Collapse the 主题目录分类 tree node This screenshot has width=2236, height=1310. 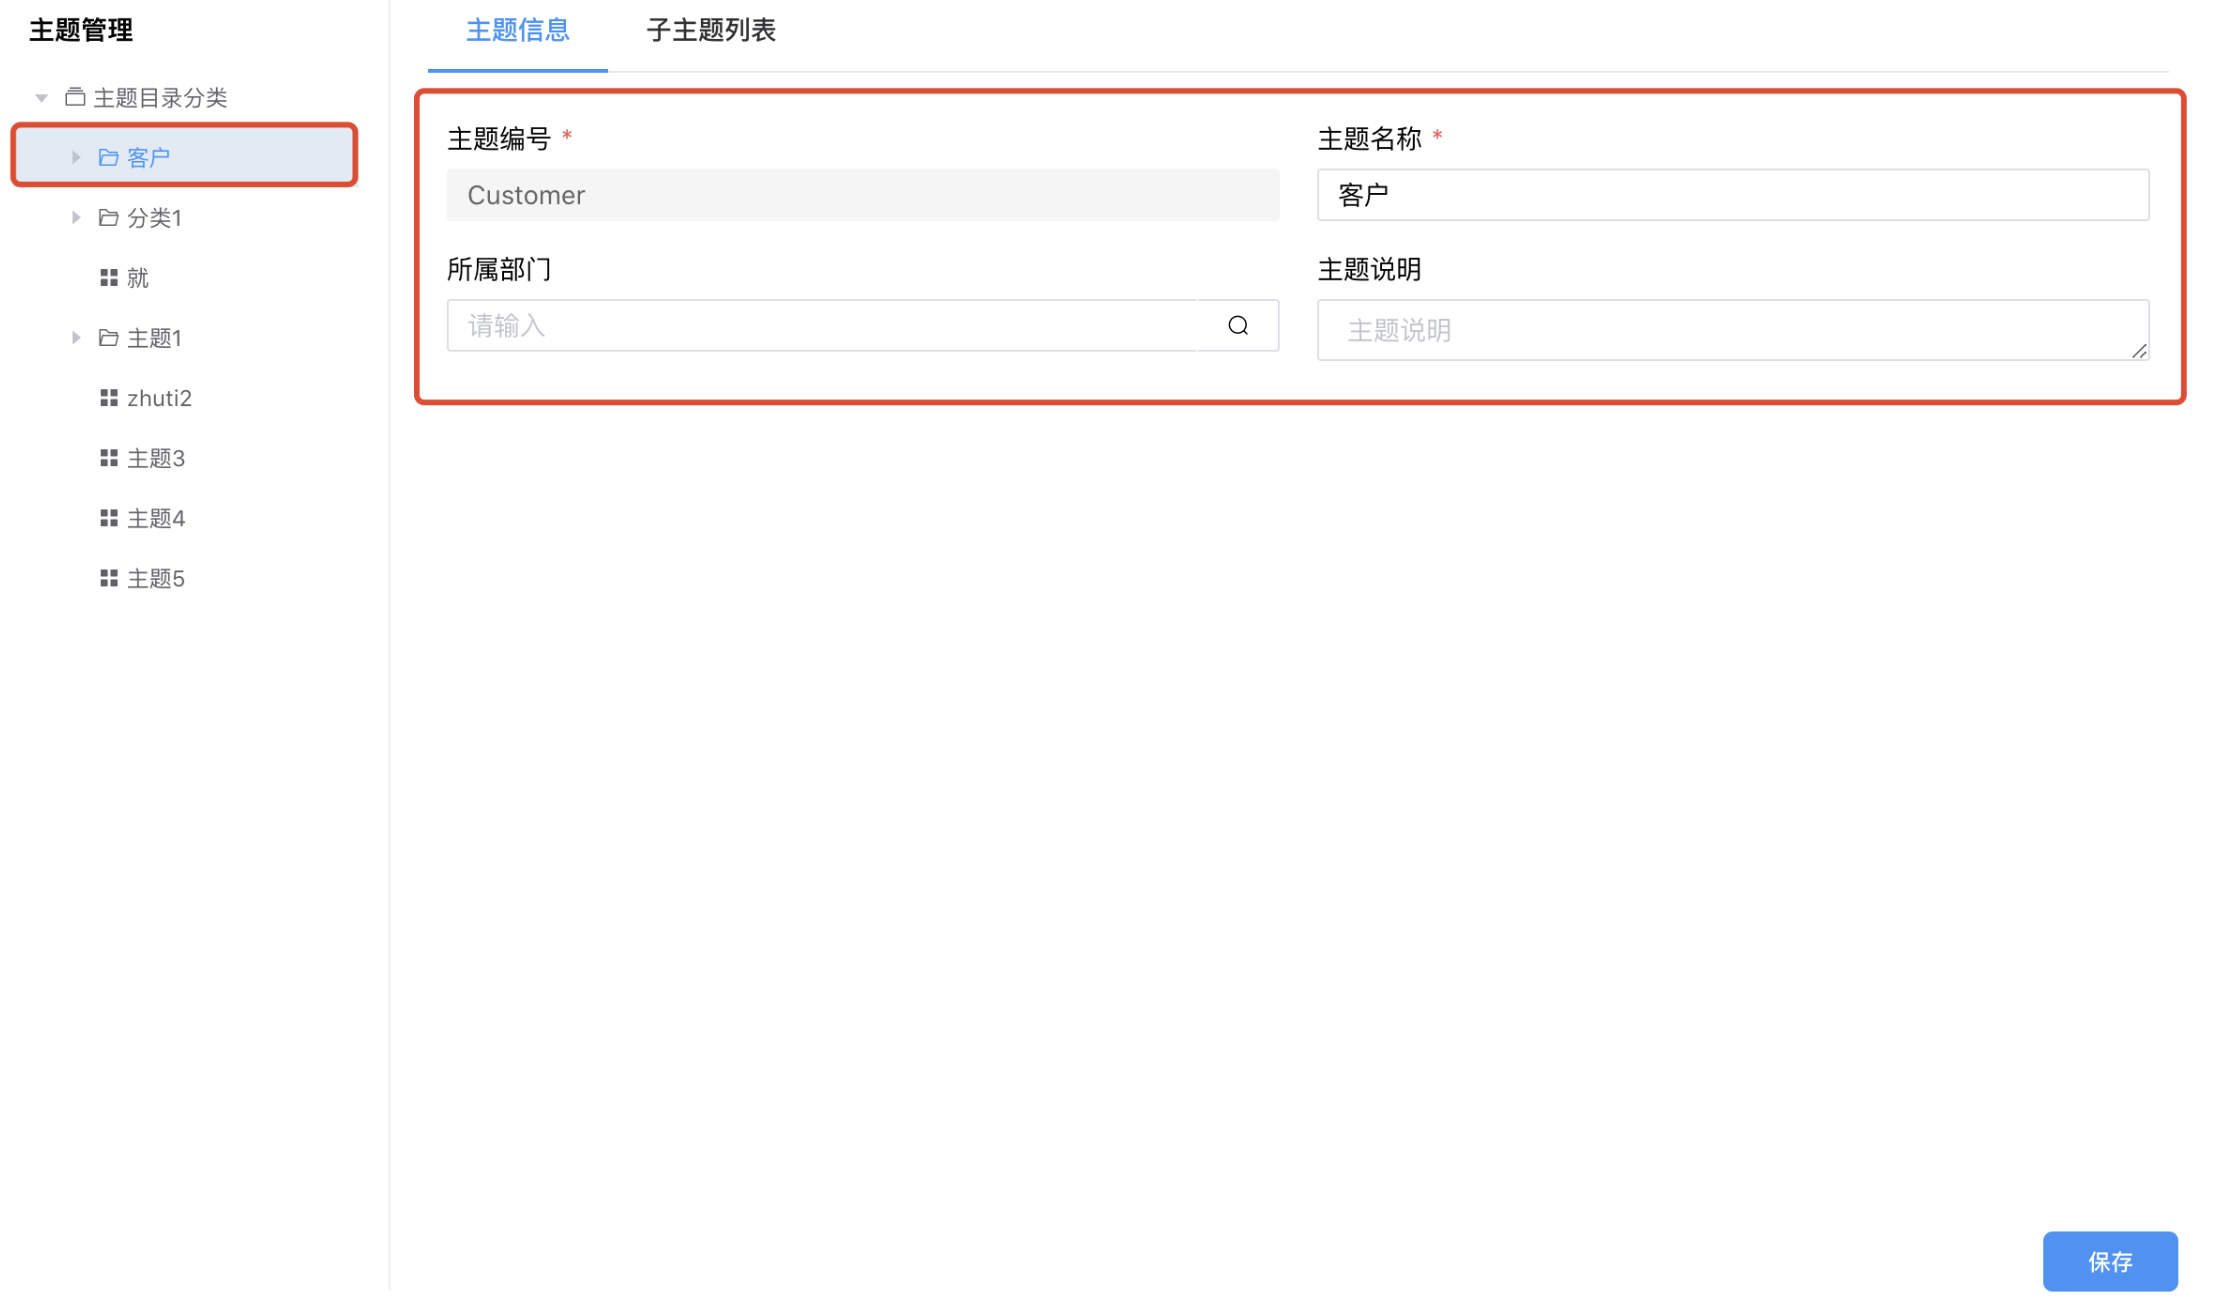click(40, 96)
